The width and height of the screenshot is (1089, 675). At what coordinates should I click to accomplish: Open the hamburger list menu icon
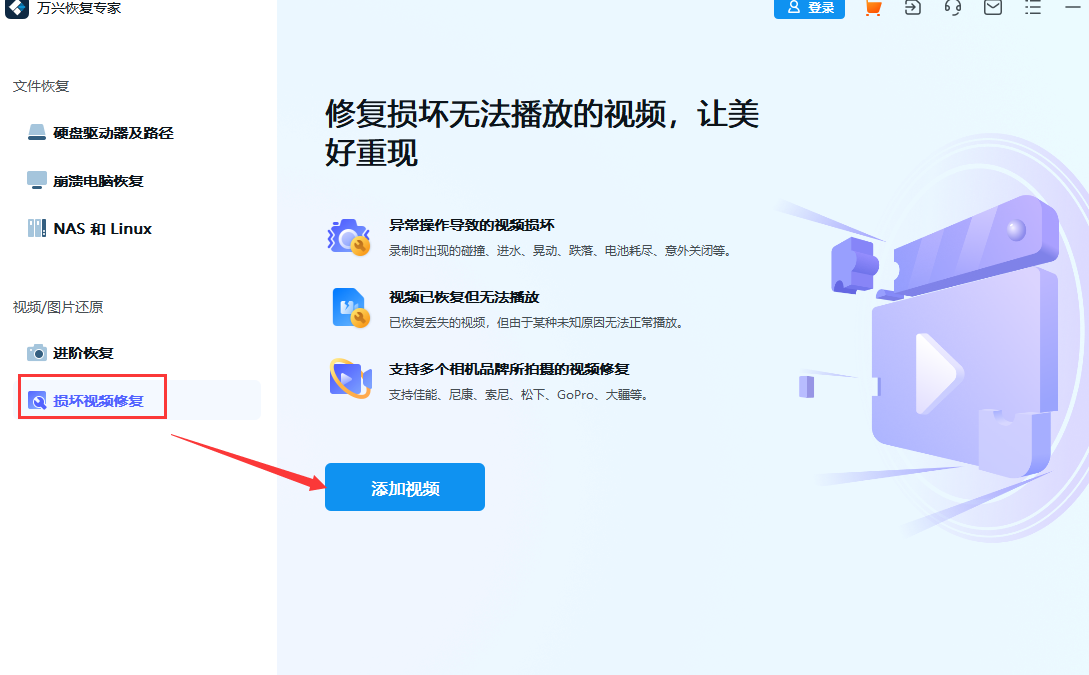pos(1033,9)
